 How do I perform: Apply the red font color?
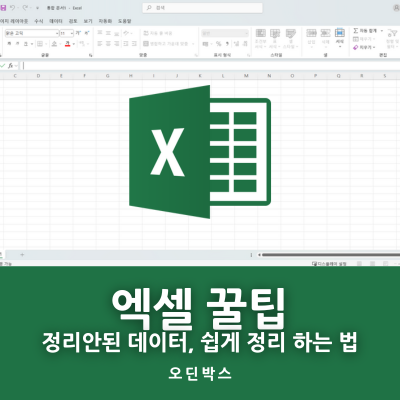coord(68,44)
